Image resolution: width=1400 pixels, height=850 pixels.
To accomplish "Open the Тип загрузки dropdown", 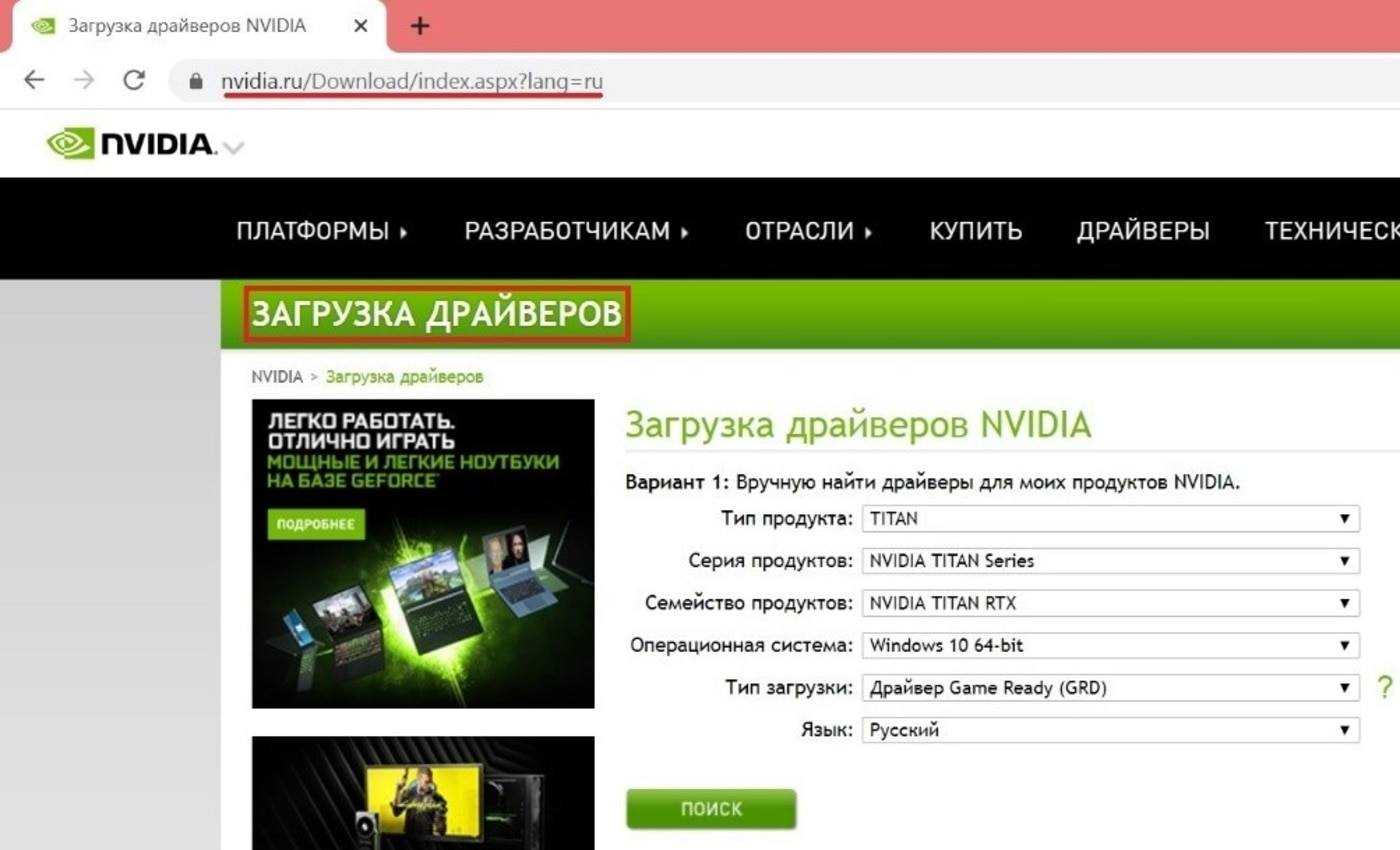I will click(1110, 687).
